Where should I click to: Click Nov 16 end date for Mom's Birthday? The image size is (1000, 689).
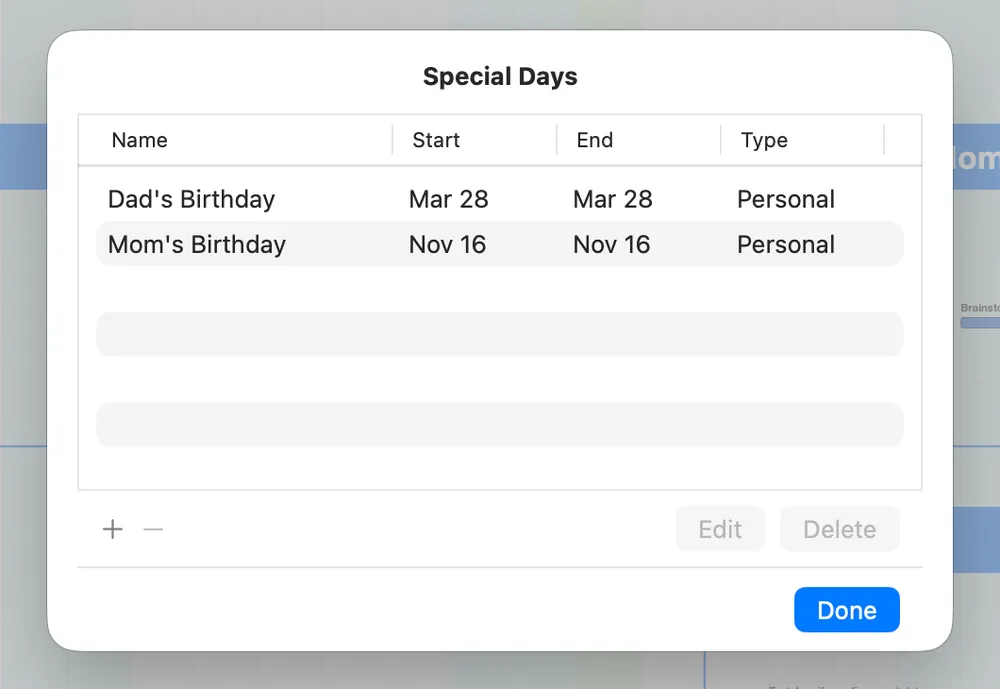pos(612,244)
